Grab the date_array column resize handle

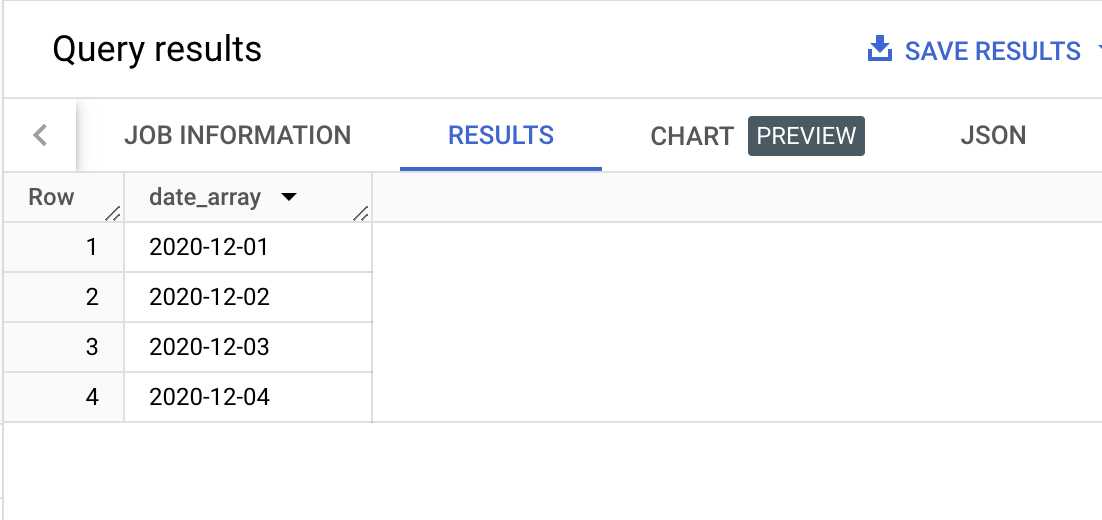click(361, 214)
